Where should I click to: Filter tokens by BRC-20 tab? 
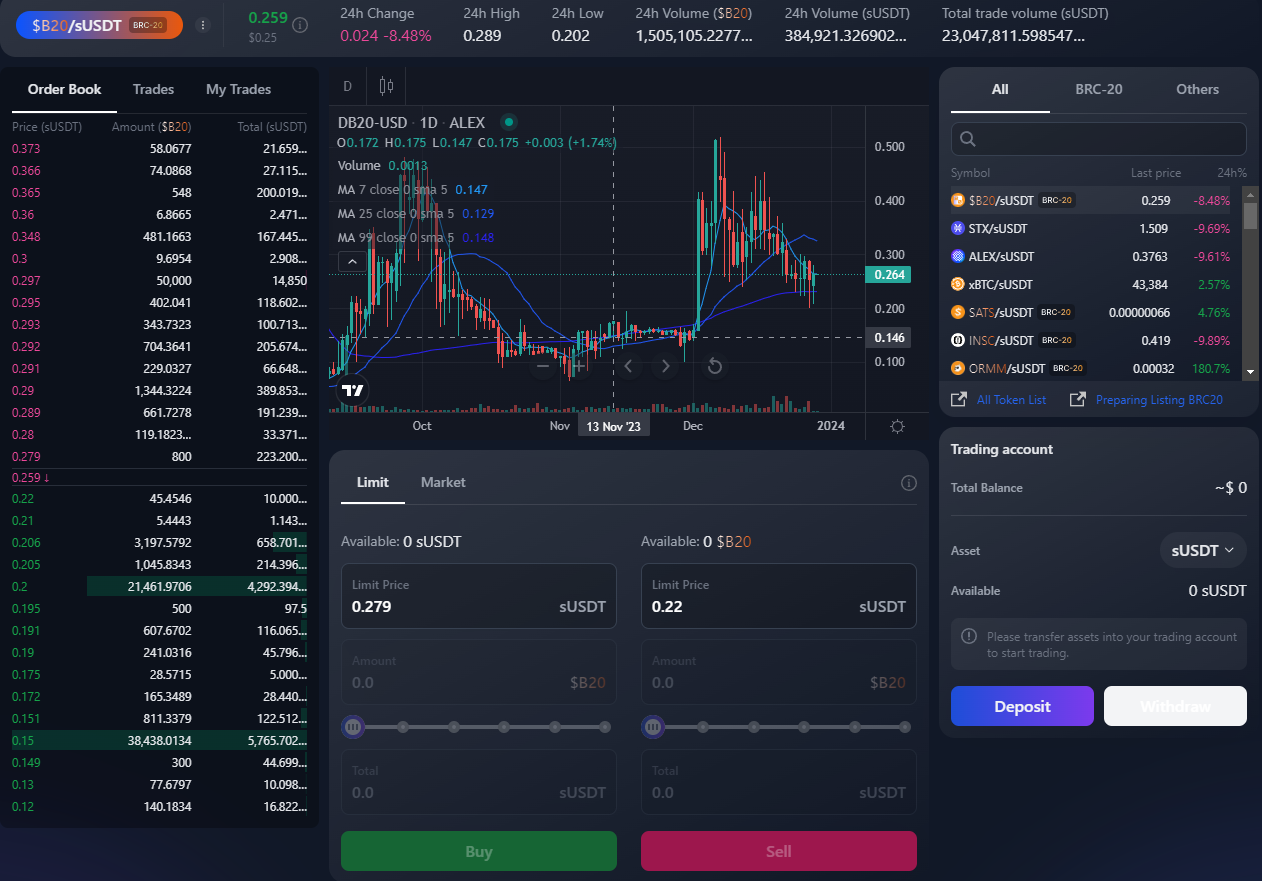tap(1099, 89)
